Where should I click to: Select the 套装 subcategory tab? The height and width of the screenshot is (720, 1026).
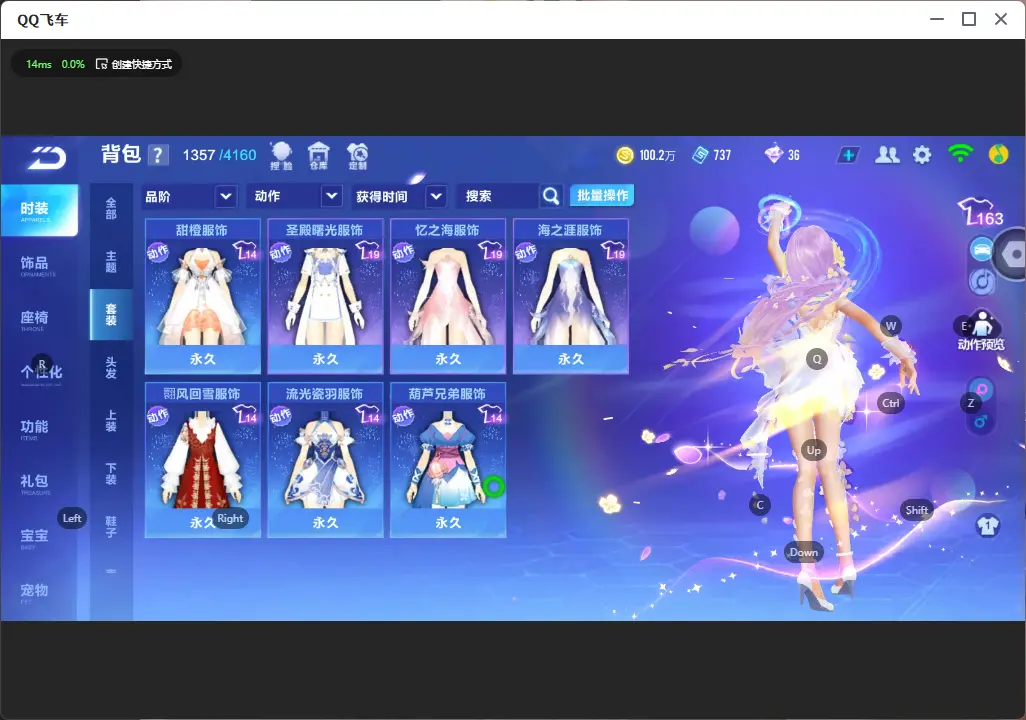(x=111, y=315)
